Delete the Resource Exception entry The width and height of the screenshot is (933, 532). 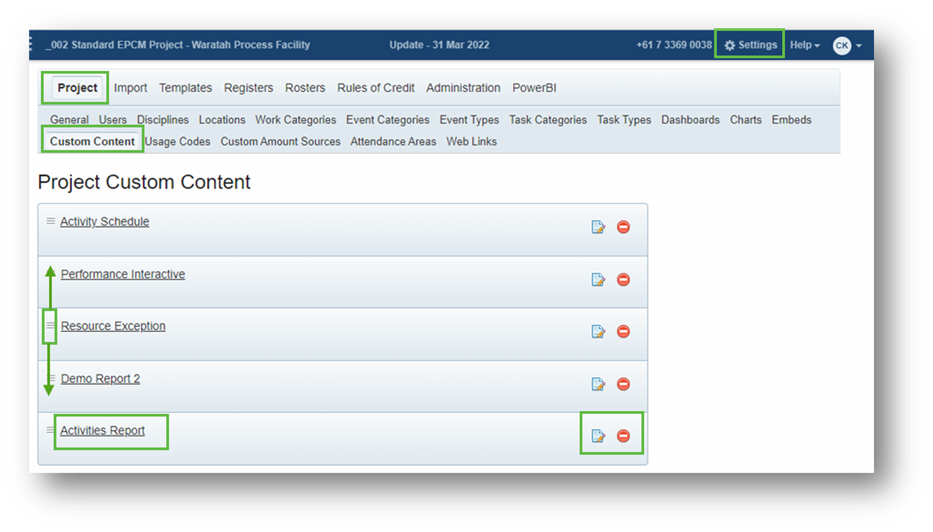[x=623, y=331]
